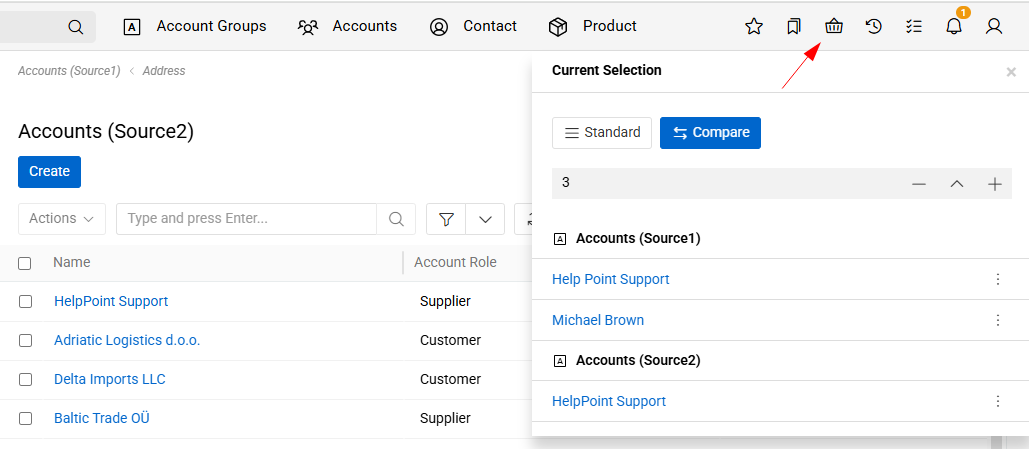Open the favorites star icon
The height and width of the screenshot is (449, 1029).
coord(754,27)
